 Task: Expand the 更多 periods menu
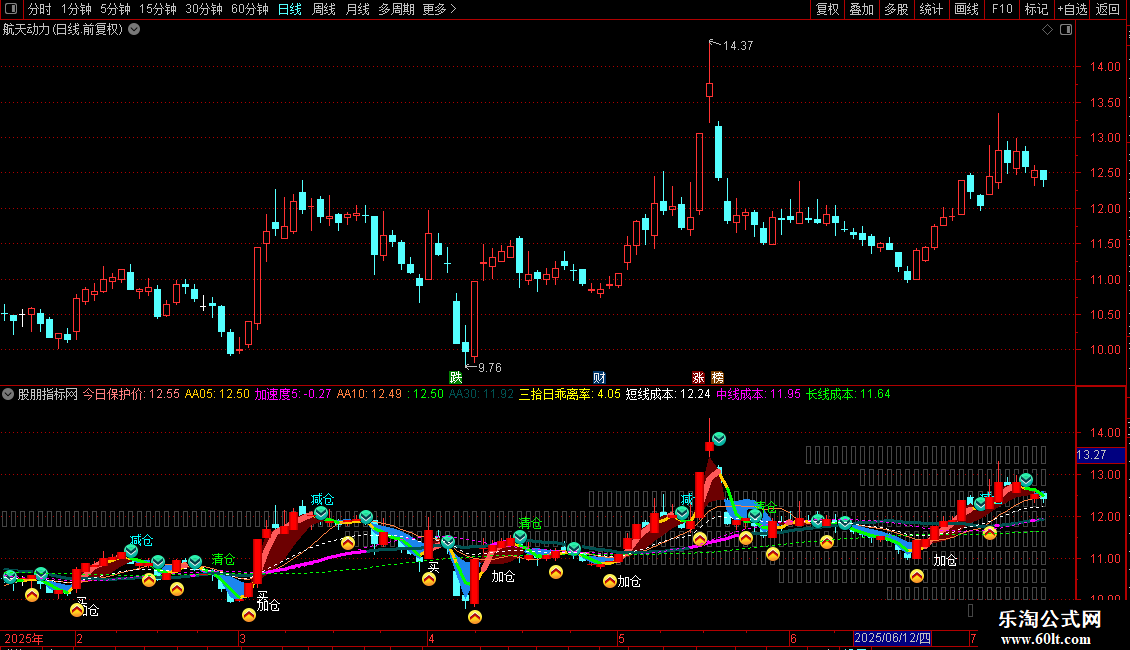click(x=440, y=9)
